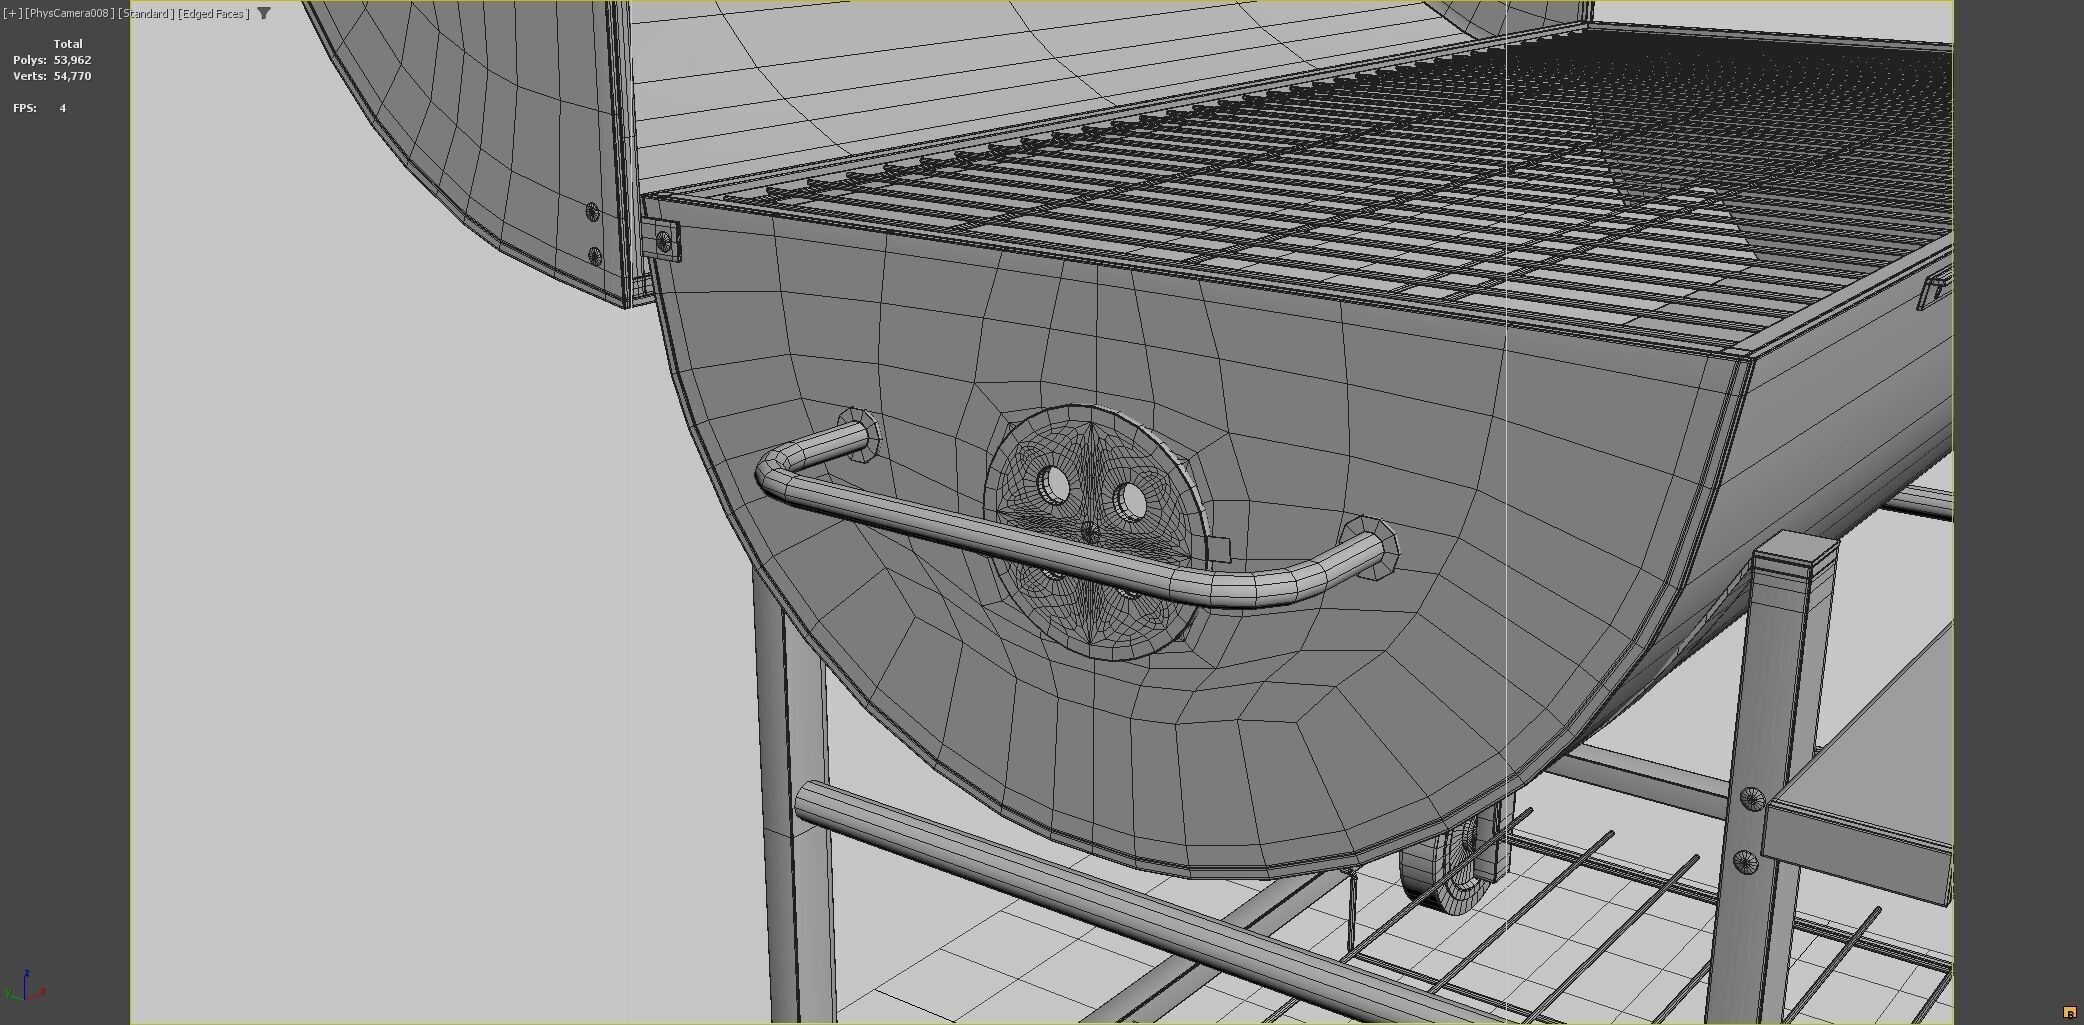Open the PhysCamera008 point-of-view menu
This screenshot has height=1025, width=2084.
coord(70,14)
